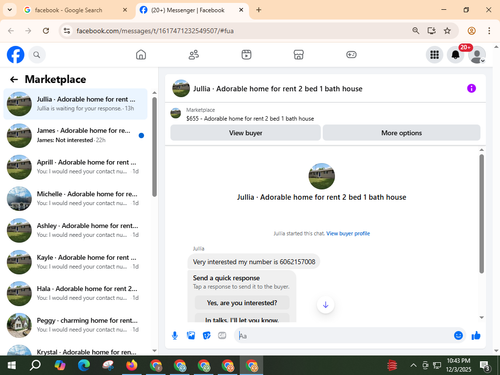The height and width of the screenshot is (375, 500).
Task: Click James unread blue dot indicator
Action: [141, 135]
